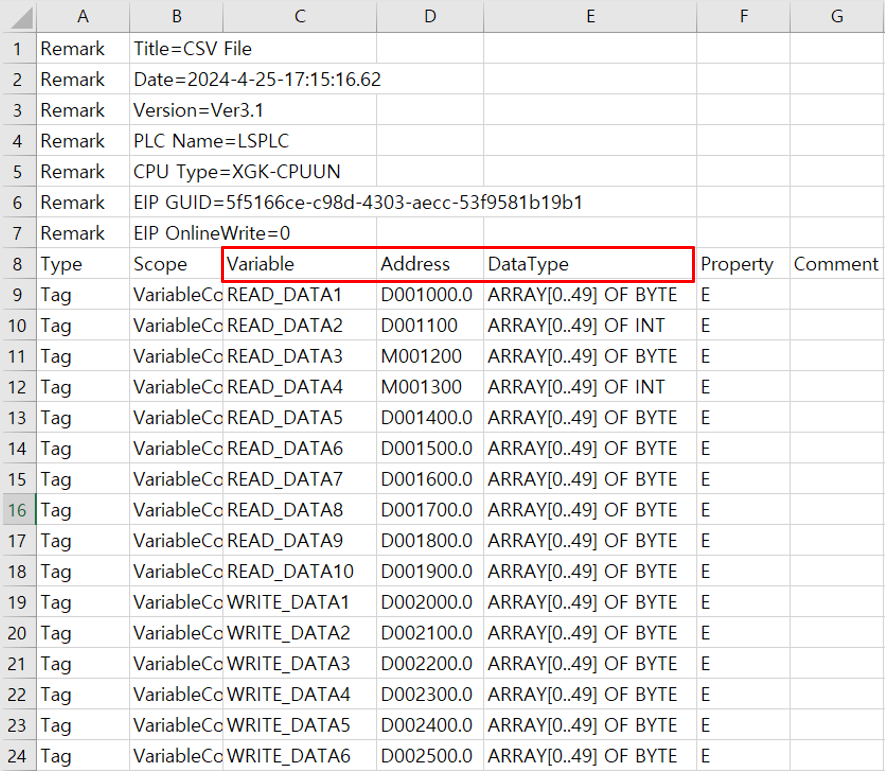Select the Tag cell in row 9
The height and width of the screenshot is (771, 885).
83,294
